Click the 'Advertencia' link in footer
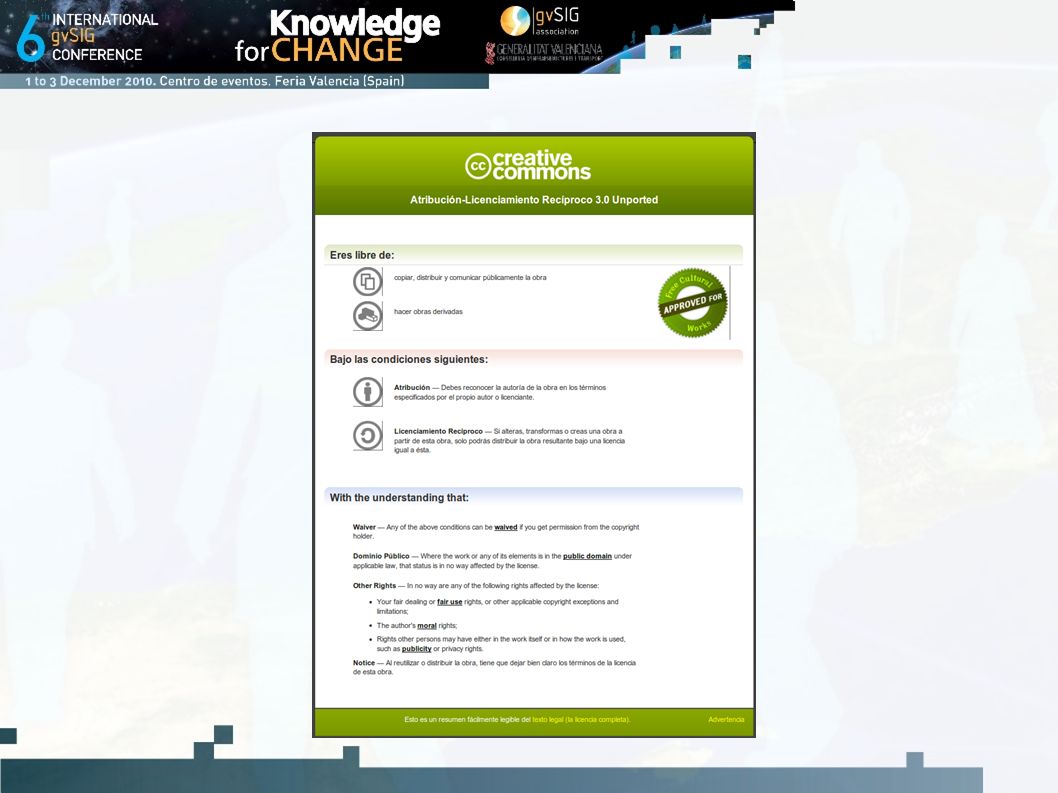This screenshot has width=1058, height=793. [726, 719]
